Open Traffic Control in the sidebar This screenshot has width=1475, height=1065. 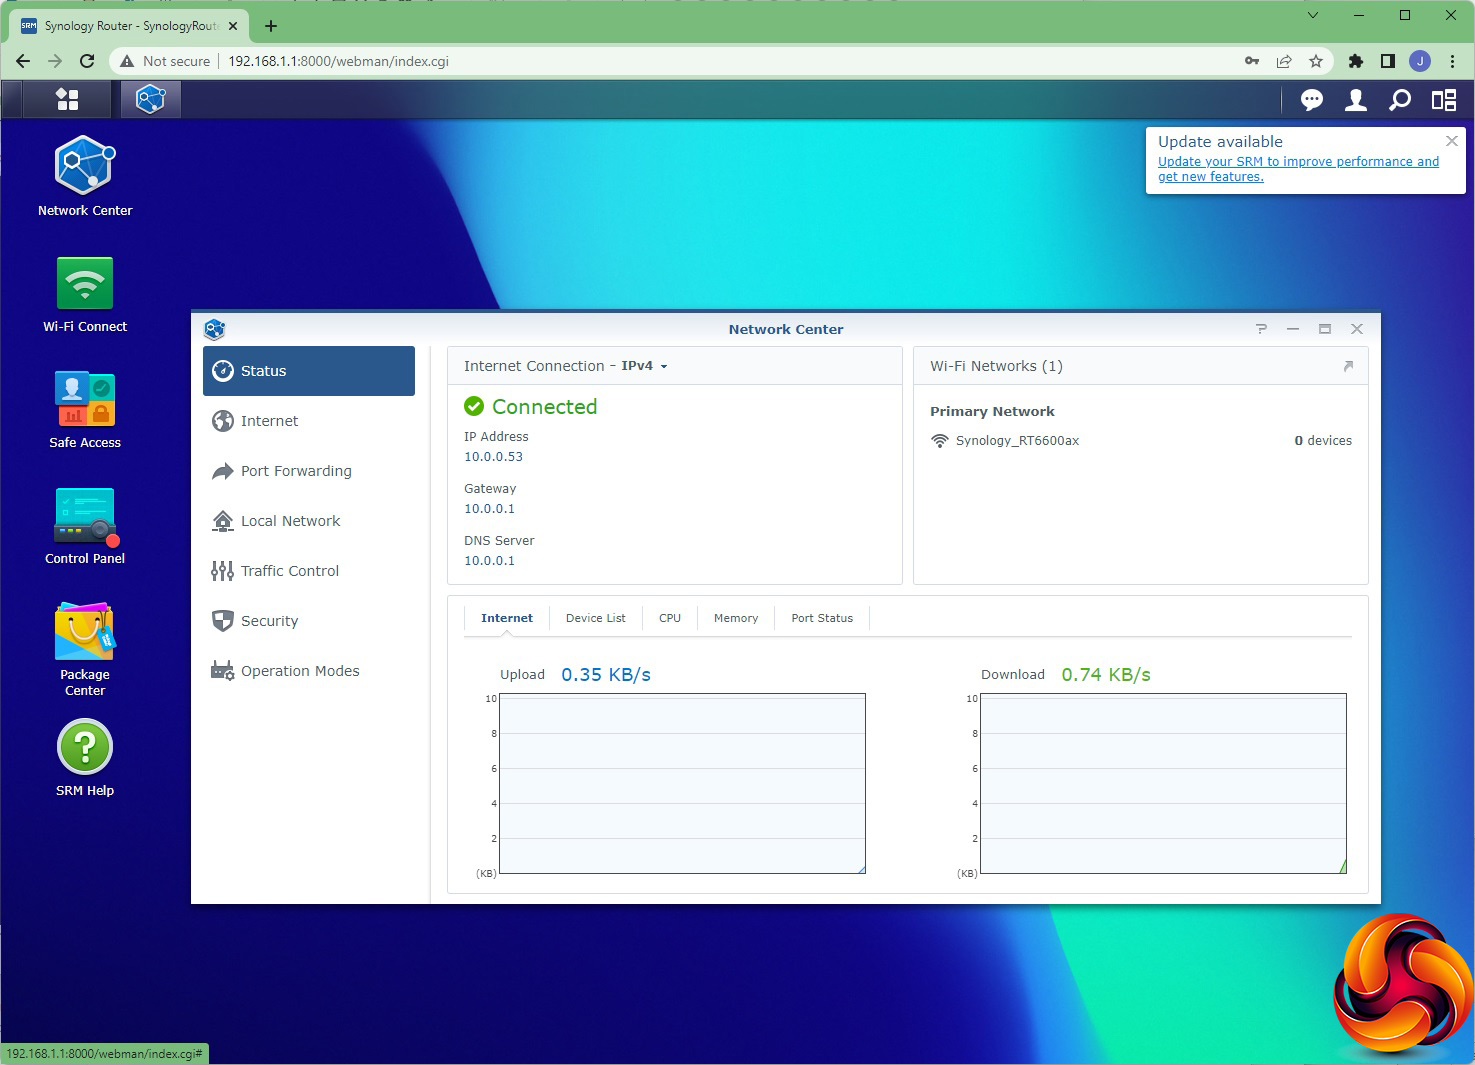(x=309, y=571)
